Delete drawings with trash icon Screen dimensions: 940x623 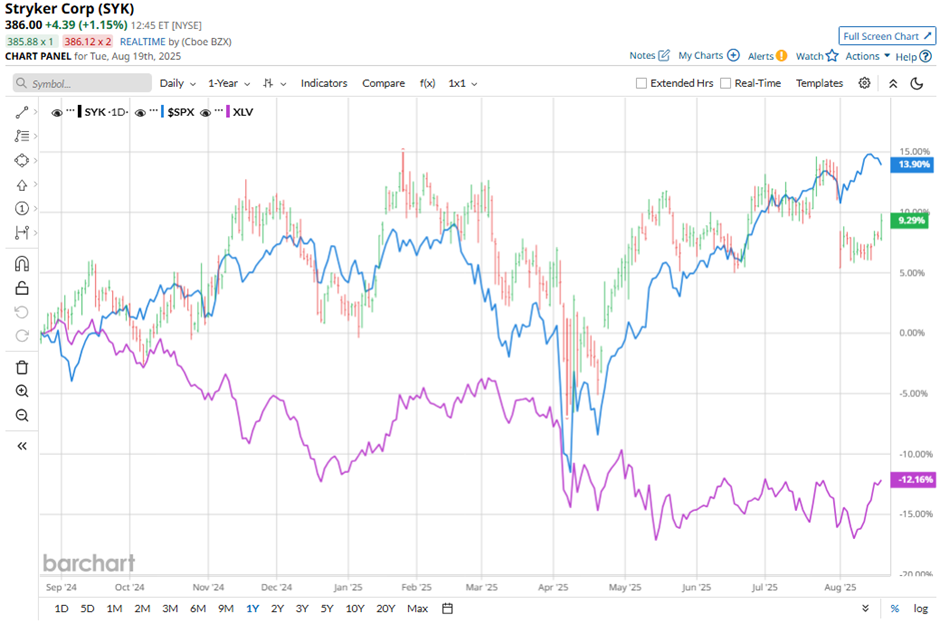pos(22,368)
